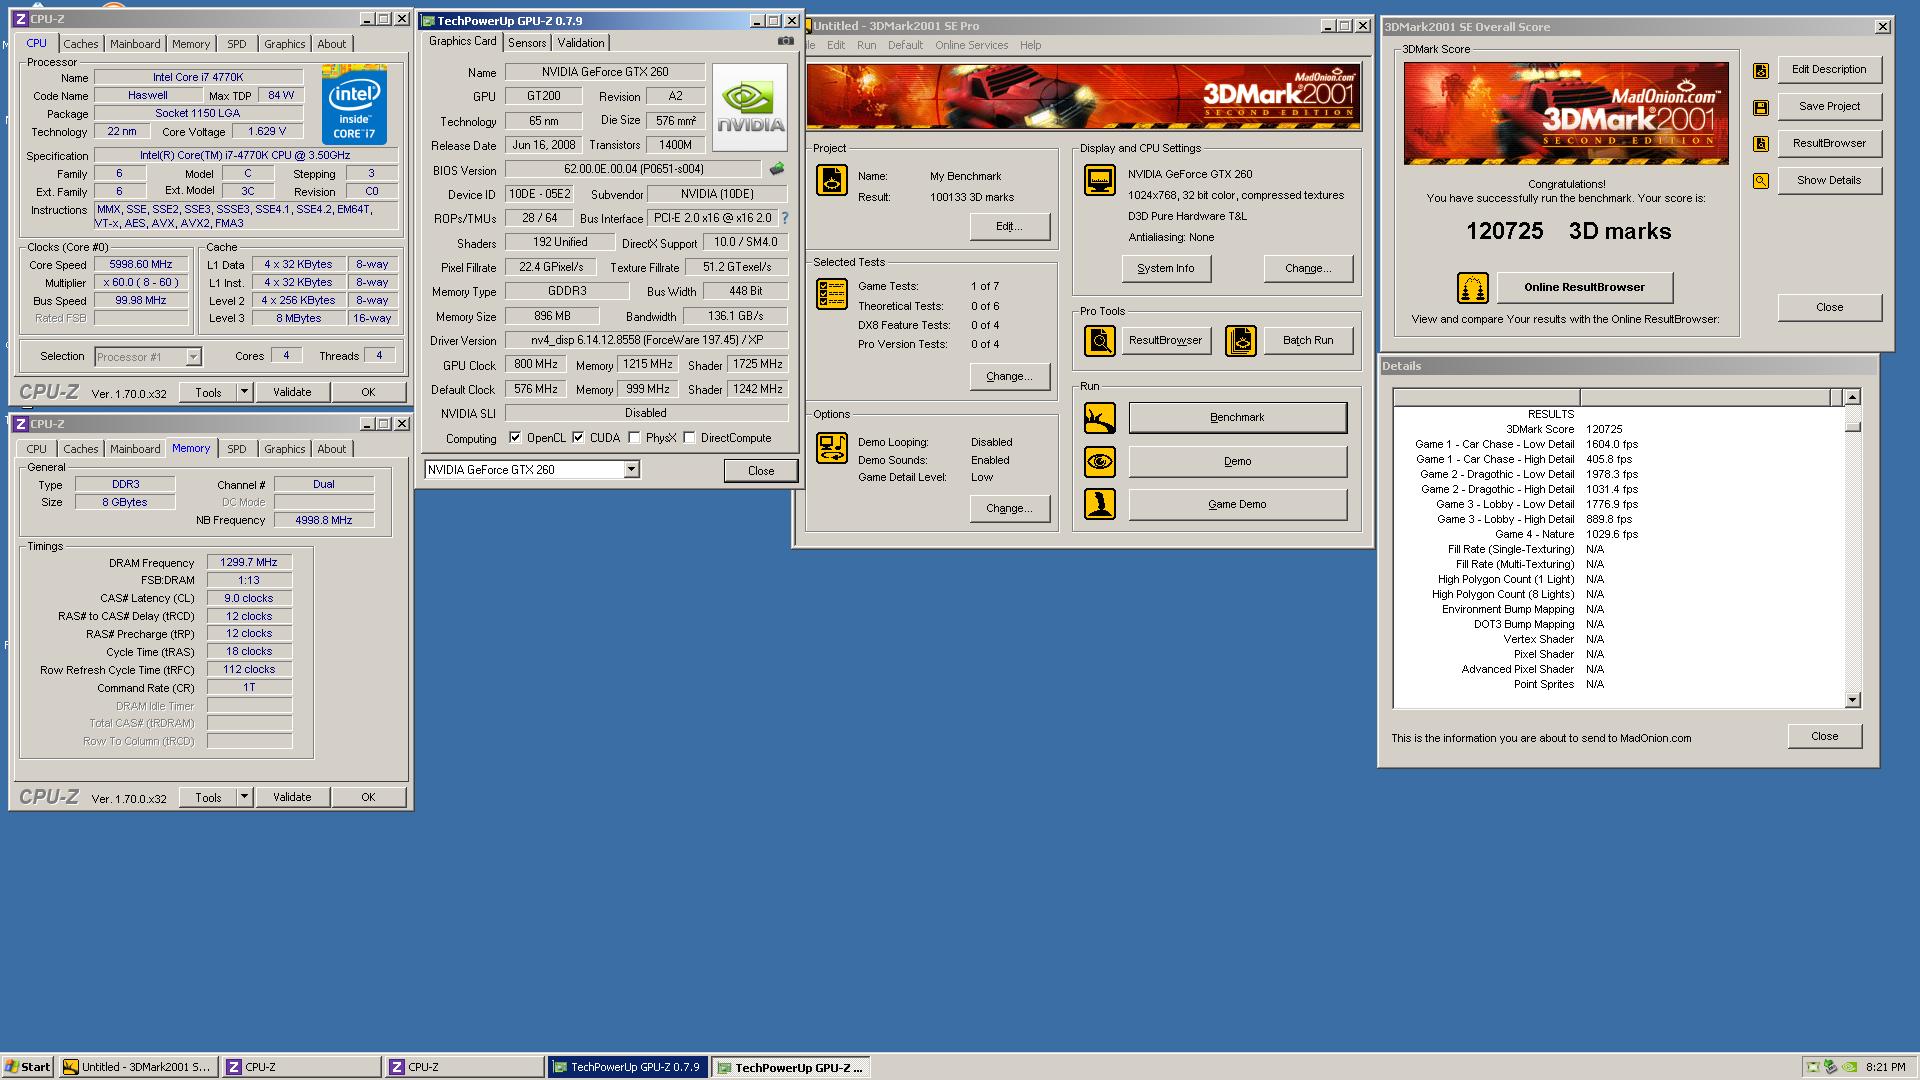Click the Edit Description icon in score window
The height and width of the screenshot is (1080, 1920).
point(1761,70)
